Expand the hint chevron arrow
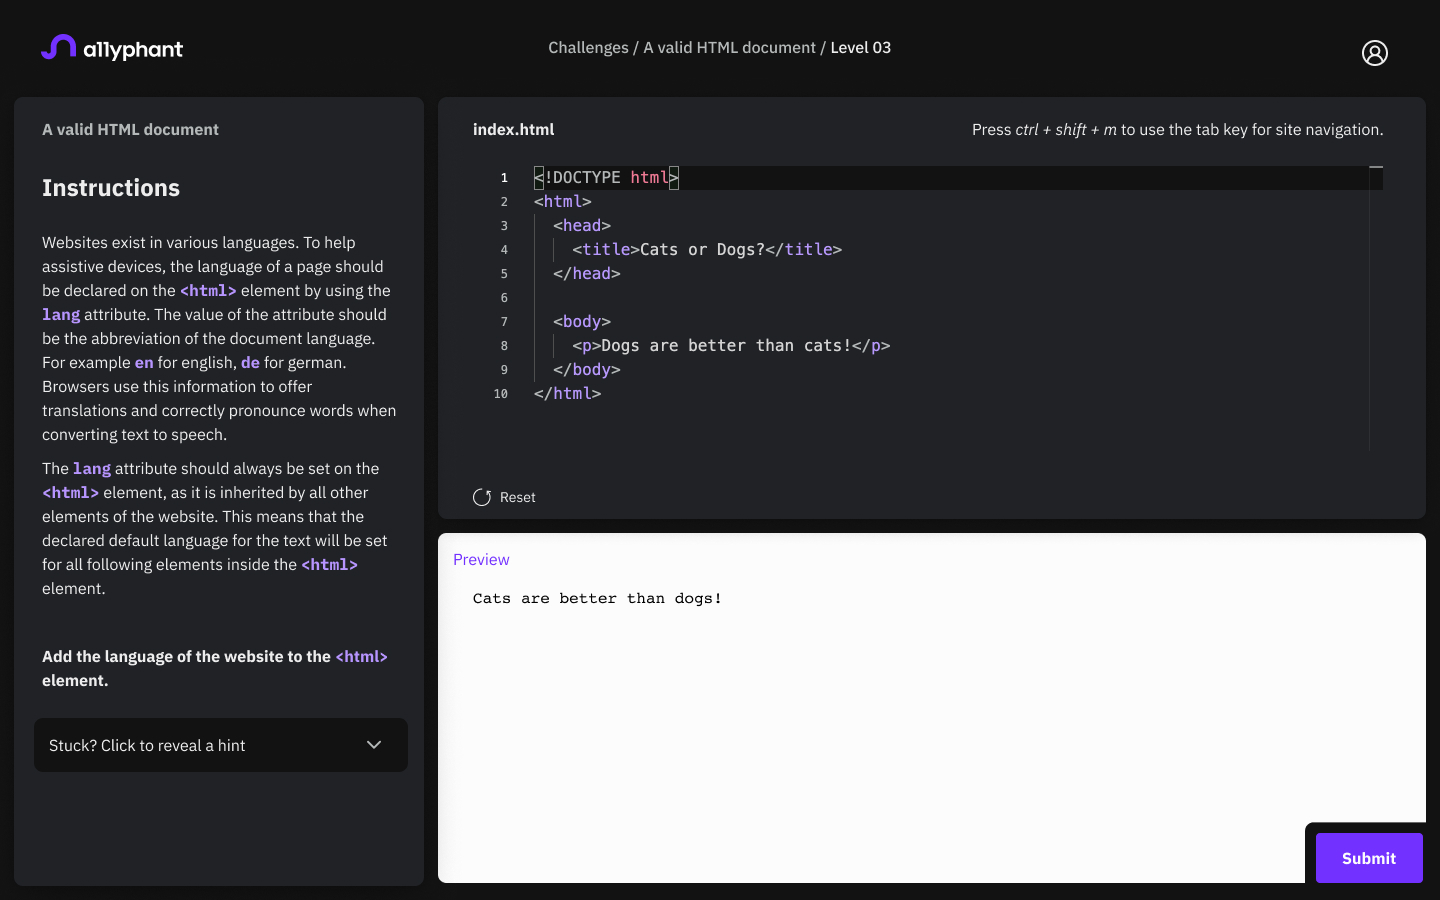 tap(374, 745)
